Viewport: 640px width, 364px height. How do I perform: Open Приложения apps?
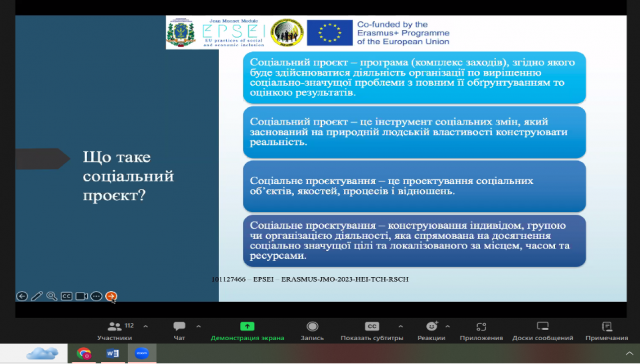point(481,331)
